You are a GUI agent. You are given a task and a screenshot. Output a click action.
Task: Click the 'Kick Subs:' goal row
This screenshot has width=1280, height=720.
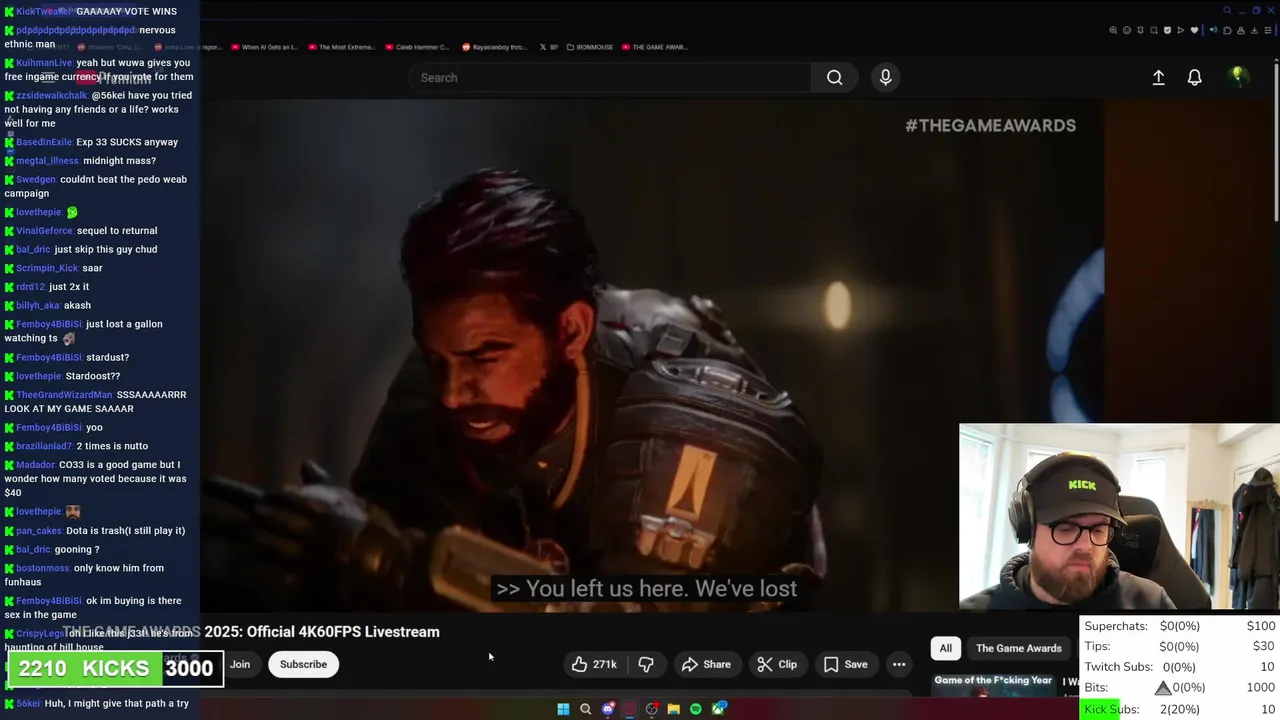click(x=1179, y=709)
